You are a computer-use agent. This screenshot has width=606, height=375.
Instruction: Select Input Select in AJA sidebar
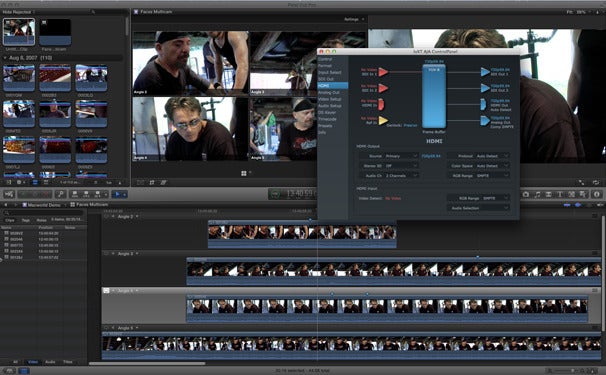[x=330, y=72]
